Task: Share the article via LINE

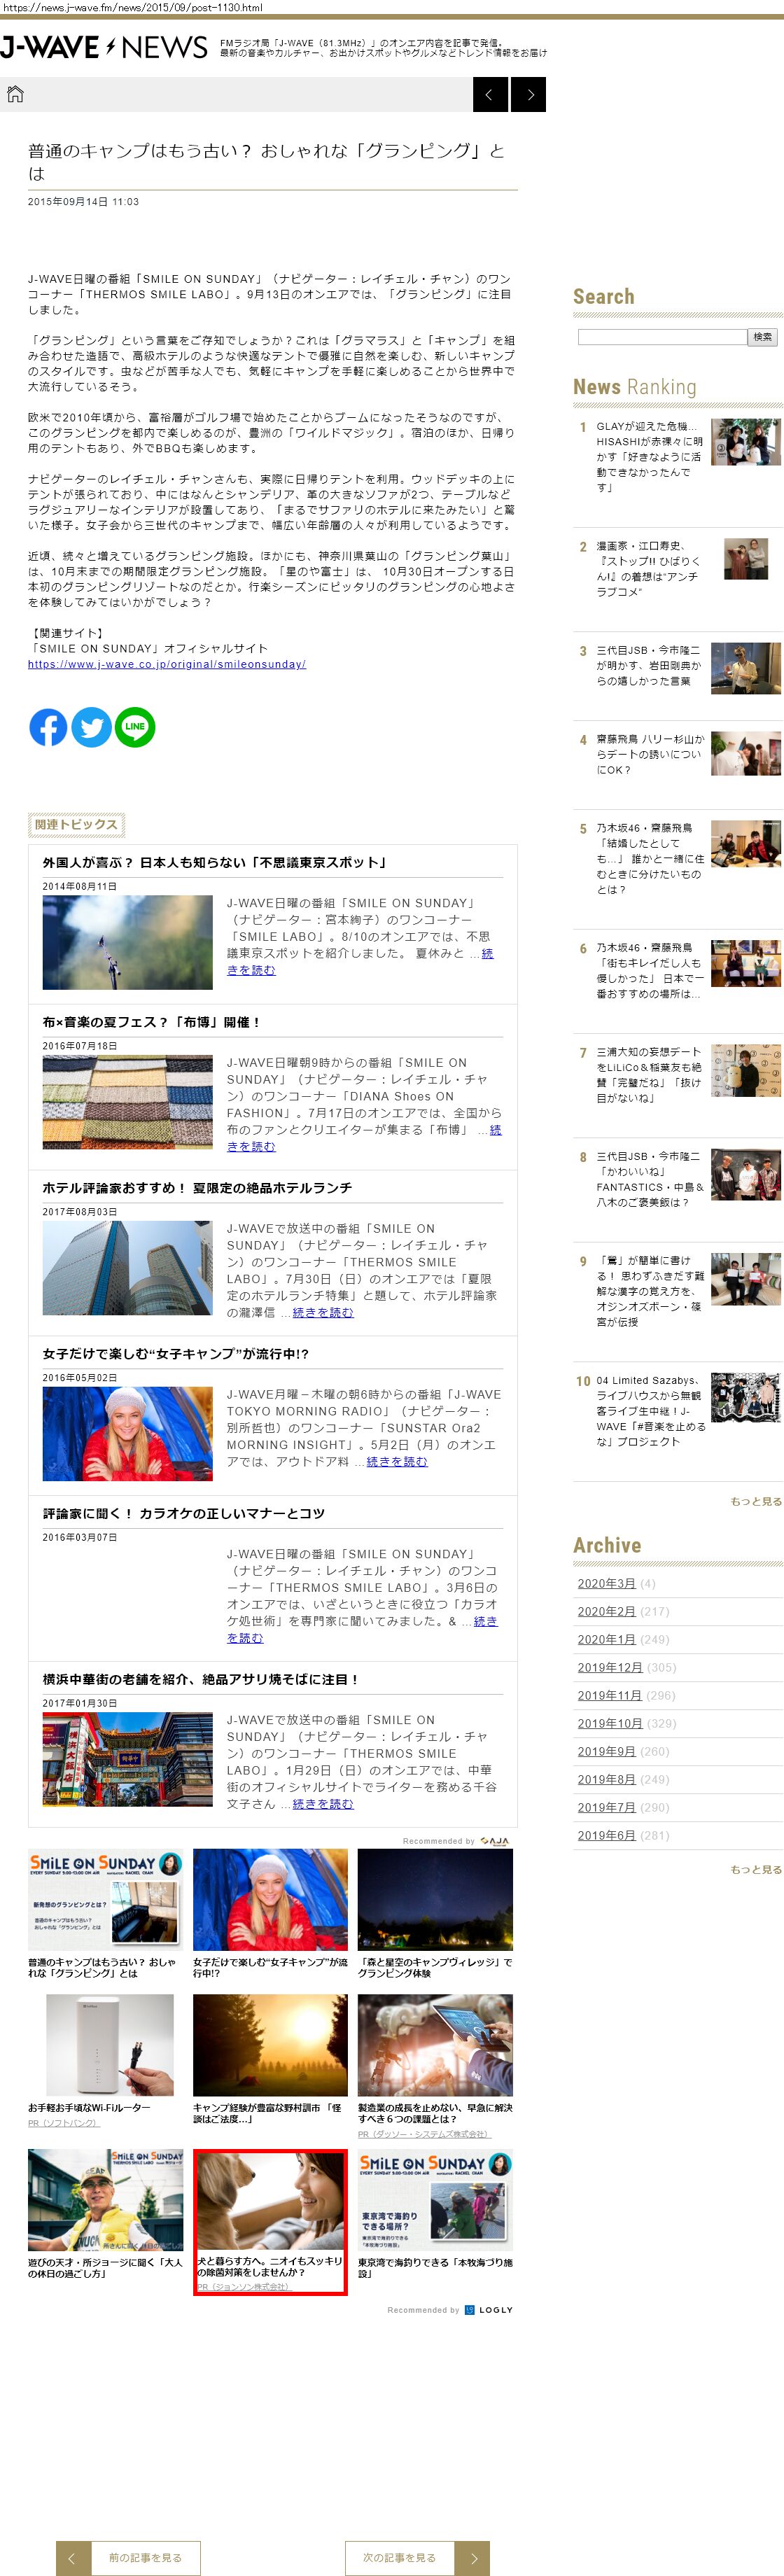Action: [x=135, y=727]
